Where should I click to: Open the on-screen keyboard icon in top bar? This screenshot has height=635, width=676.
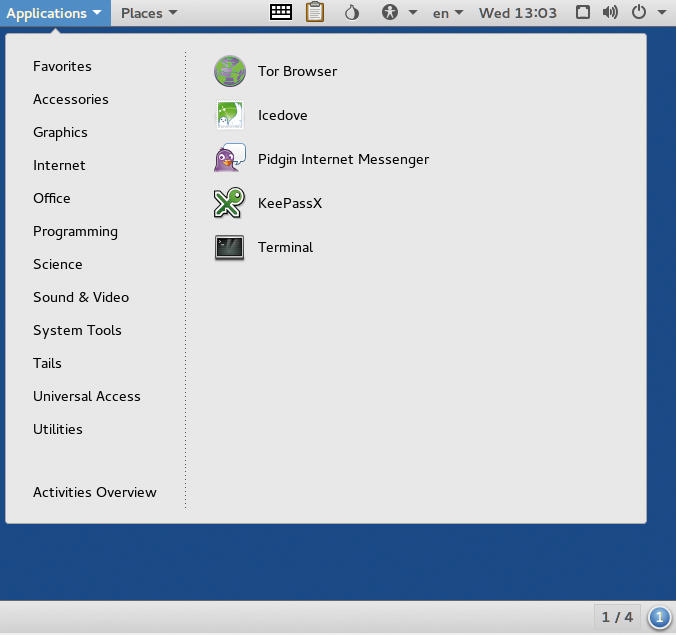pos(281,13)
